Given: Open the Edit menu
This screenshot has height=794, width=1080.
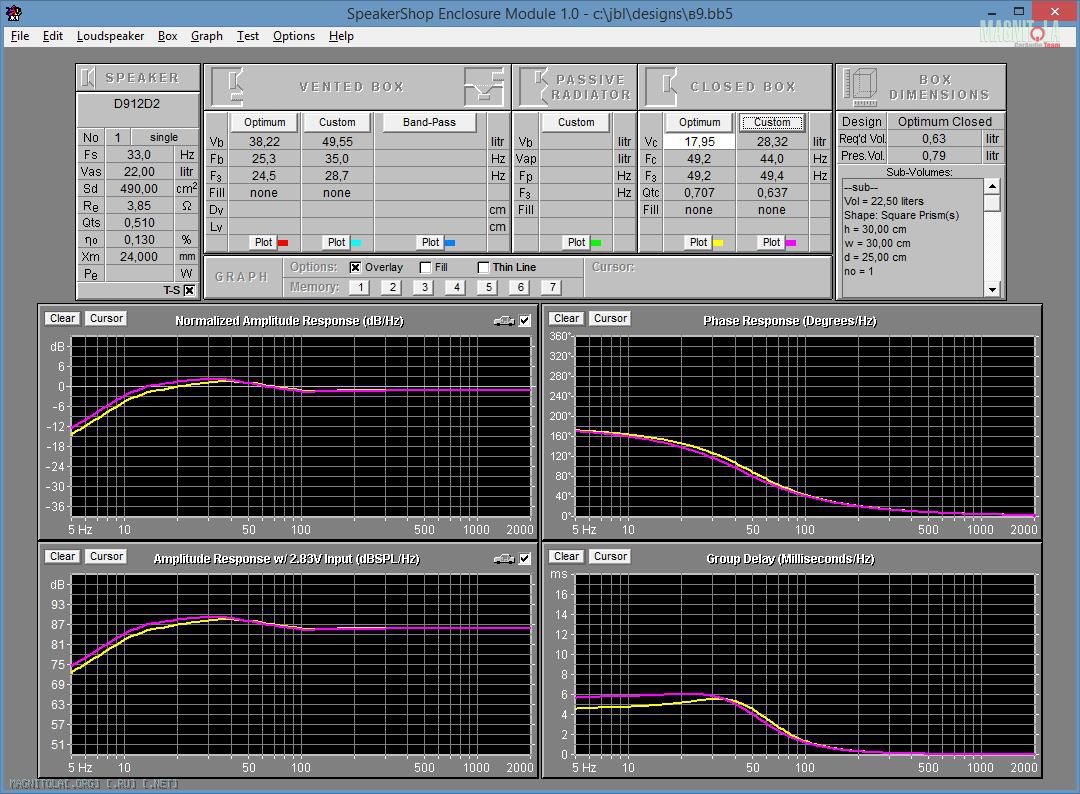Looking at the screenshot, I should coord(52,36).
